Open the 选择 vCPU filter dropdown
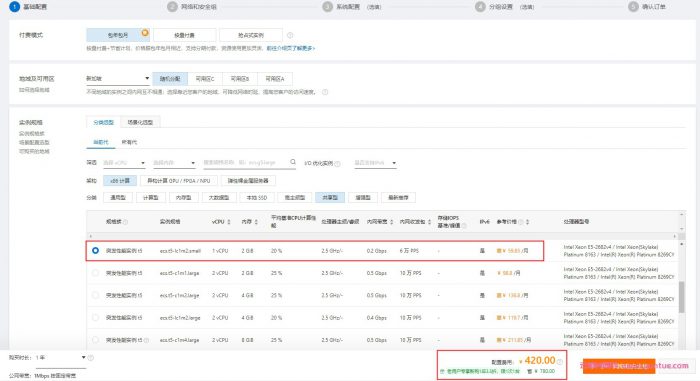 (124, 163)
